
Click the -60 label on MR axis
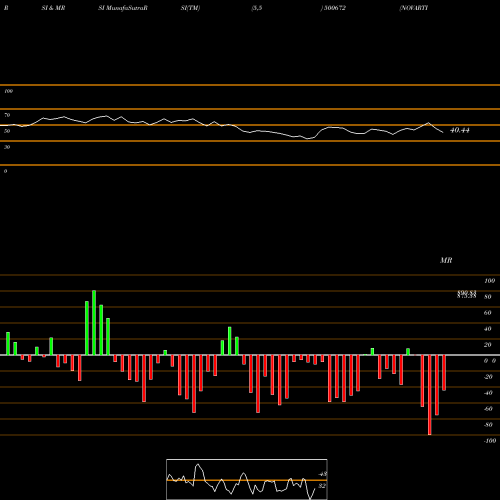coord(488,409)
